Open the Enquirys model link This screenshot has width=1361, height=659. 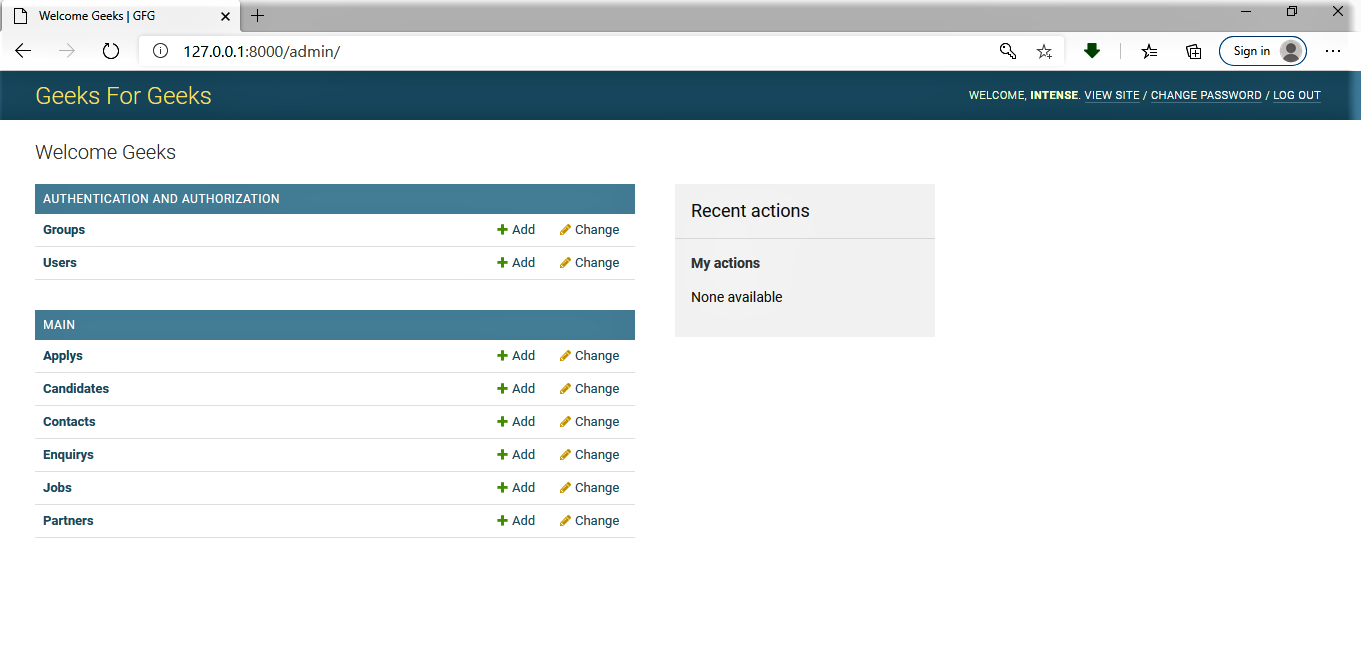click(x=68, y=455)
